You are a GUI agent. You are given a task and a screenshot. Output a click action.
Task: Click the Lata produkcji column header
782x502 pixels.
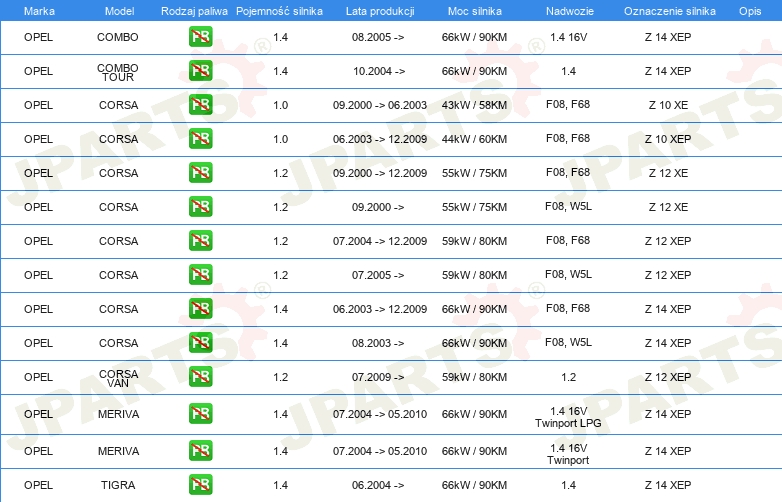[x=380, y=11]
